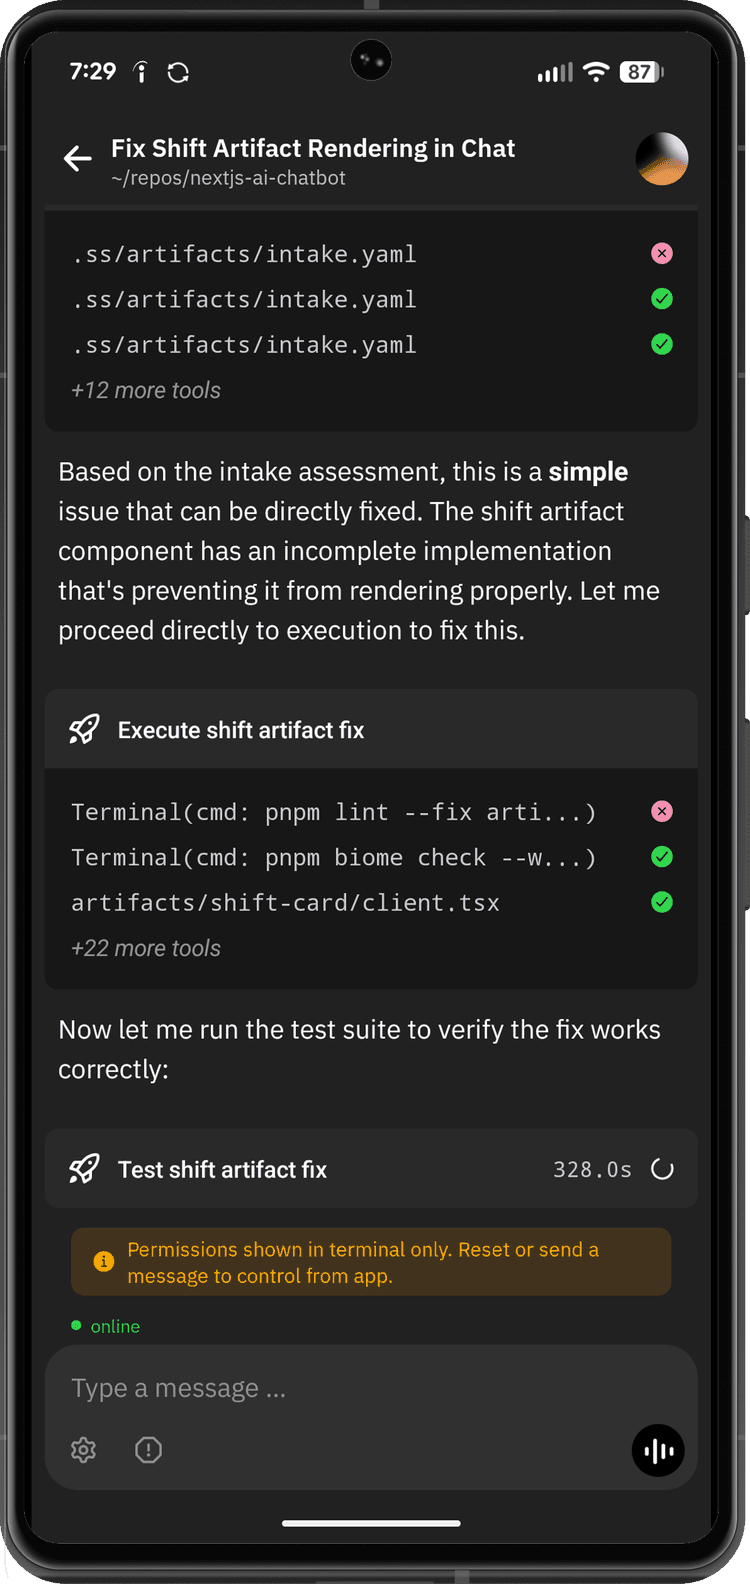Open the profile avatar
Viewport: 750px width, 1584px height.
(661, 159)
